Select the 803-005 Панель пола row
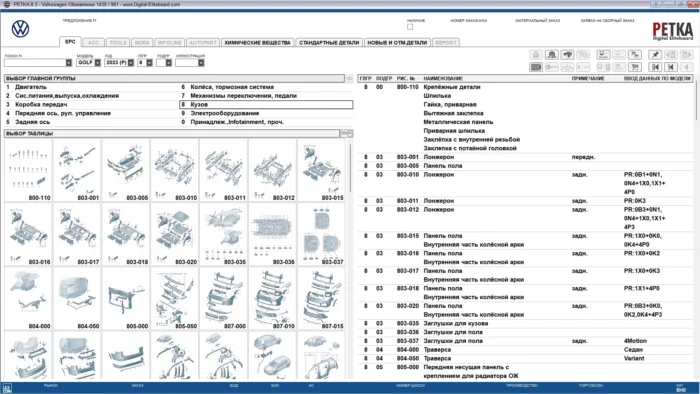The image size is (700, 394). pyautogui.click(x=525, y=166)
